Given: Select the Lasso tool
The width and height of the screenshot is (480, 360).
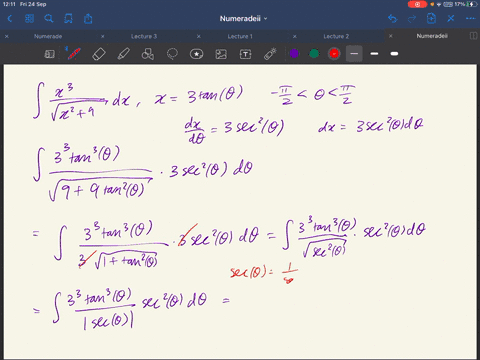Looking at the screenshot, I should [172, 54].
